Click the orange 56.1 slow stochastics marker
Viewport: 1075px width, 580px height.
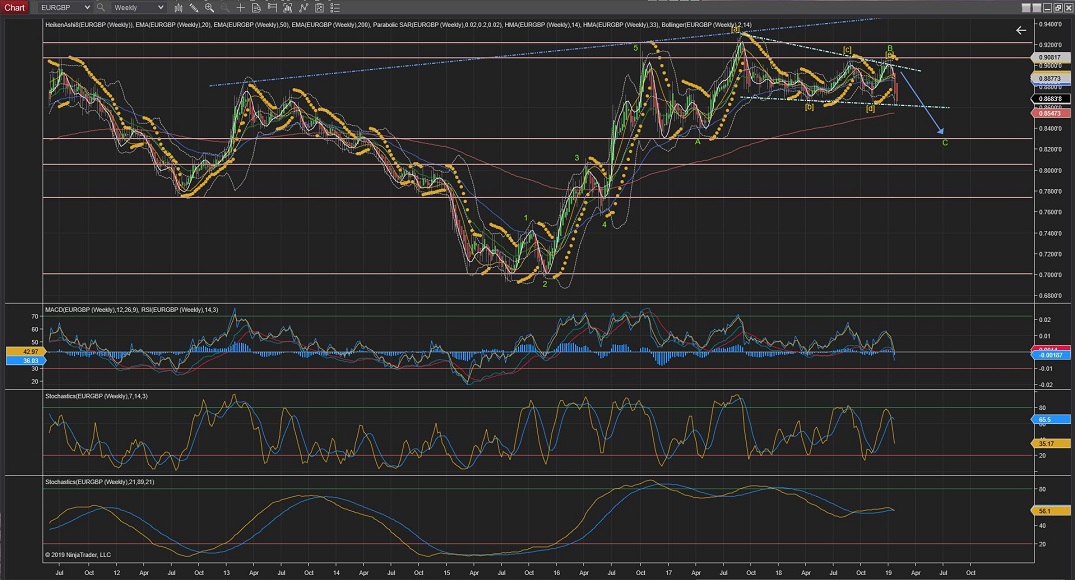1050,511
